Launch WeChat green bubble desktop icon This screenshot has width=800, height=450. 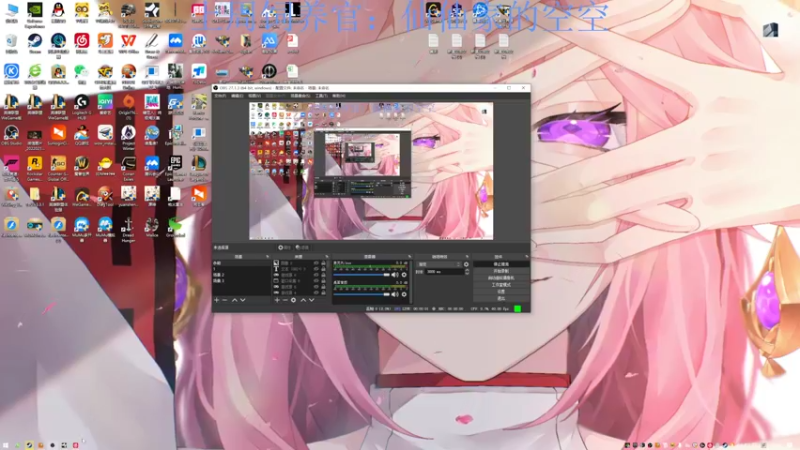[82, 74]
